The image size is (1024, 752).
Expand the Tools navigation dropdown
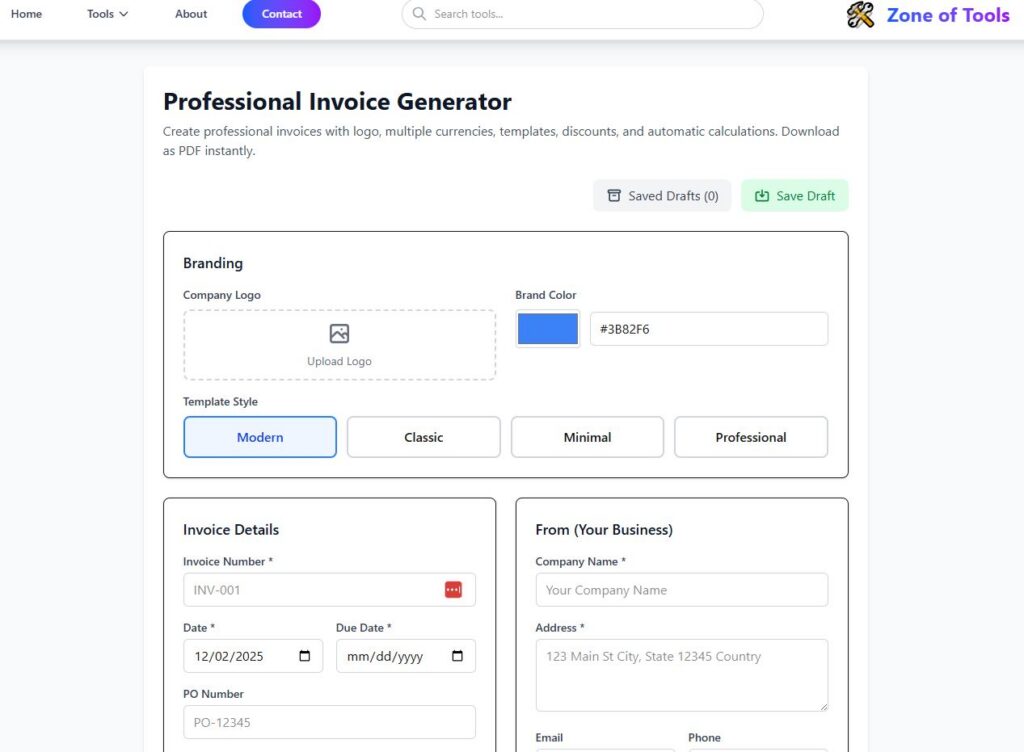click(106, 14)
